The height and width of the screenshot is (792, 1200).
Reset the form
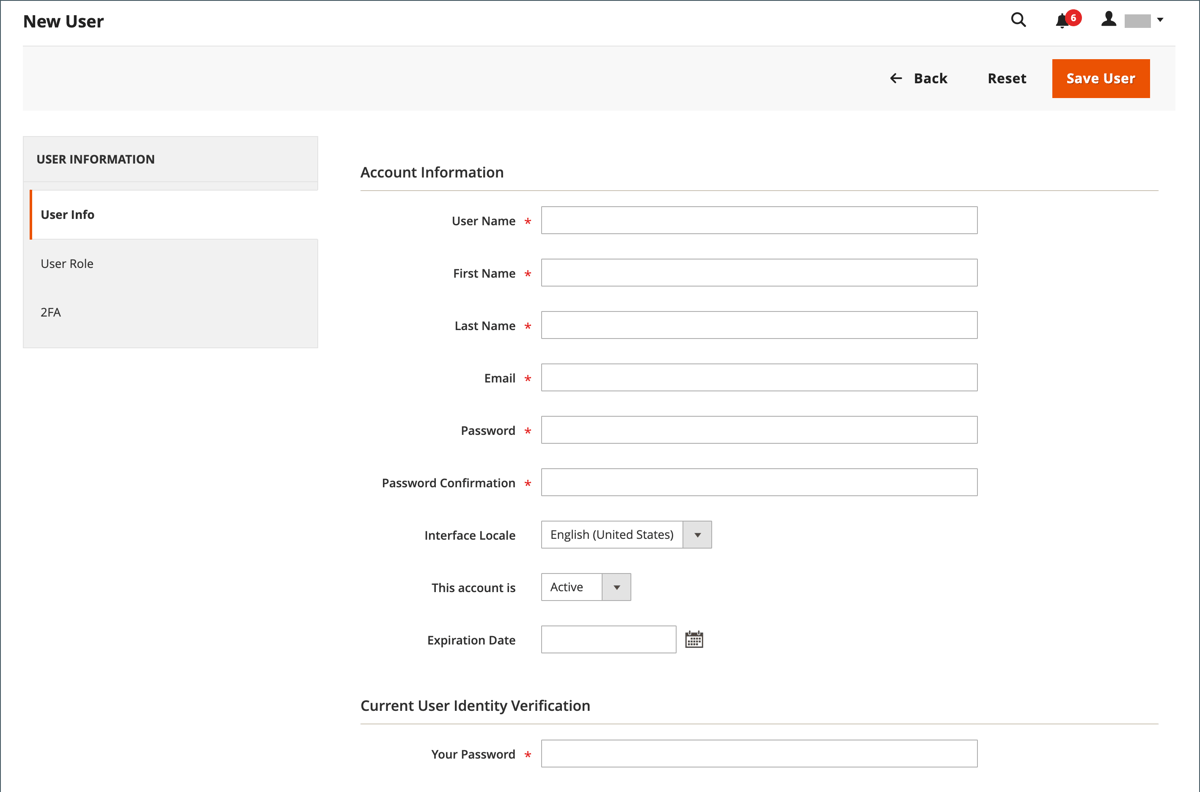point(1006,78)
